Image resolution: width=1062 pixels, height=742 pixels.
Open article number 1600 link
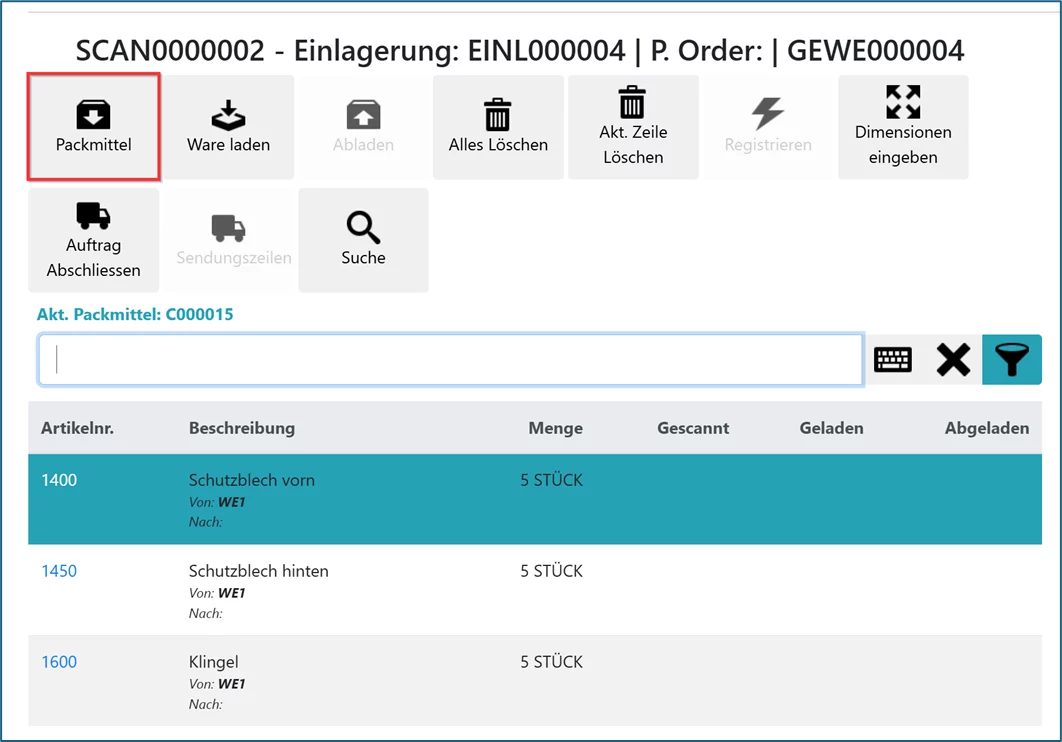pyautogui.click(x=59, y=662)
